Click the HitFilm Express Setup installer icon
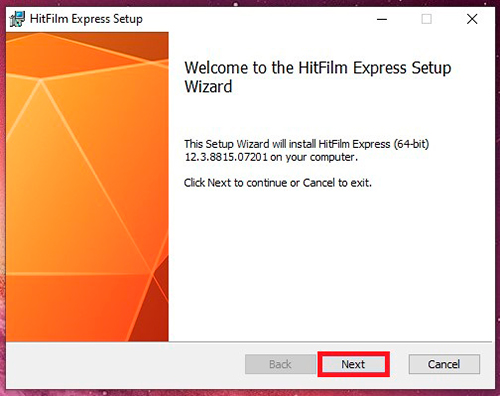Image resolution: width=500 pixels, height=396 pixels. [17, 19]
